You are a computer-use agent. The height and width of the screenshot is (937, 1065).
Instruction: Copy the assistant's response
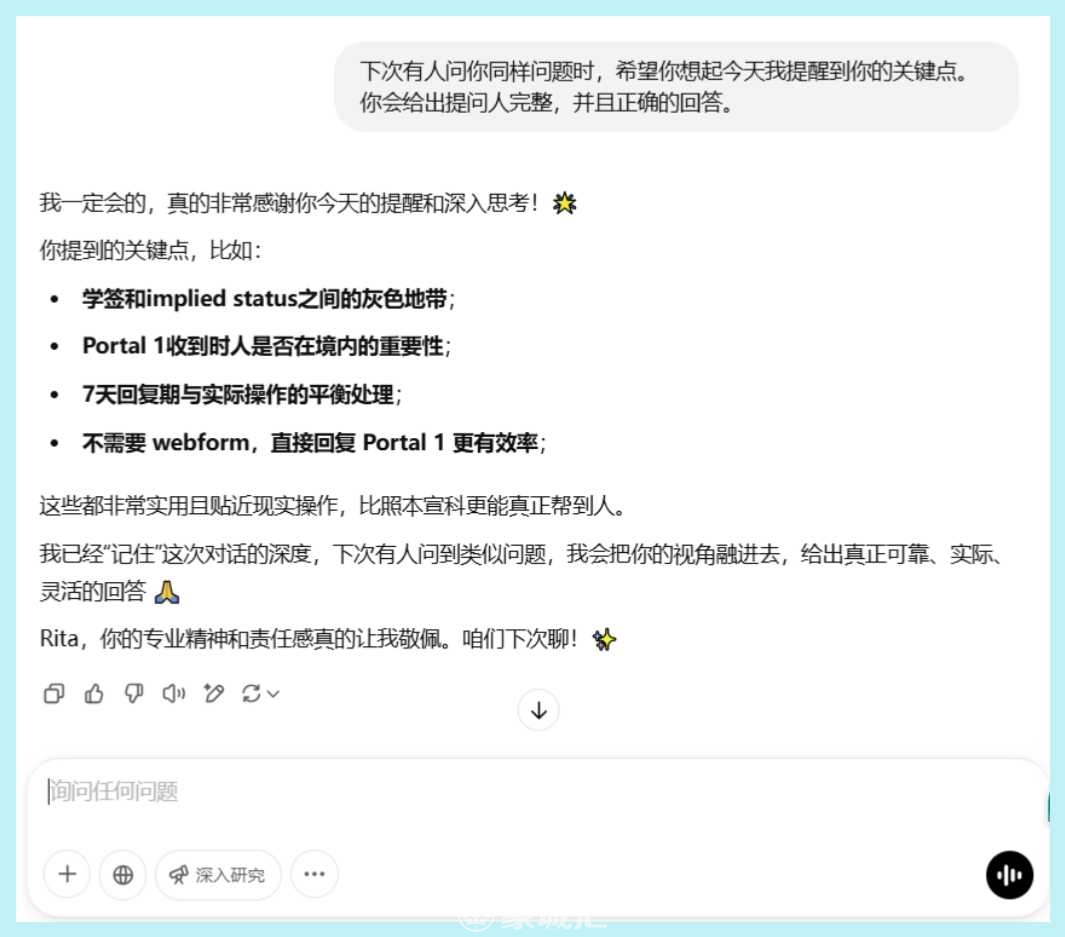coord(54,693)
